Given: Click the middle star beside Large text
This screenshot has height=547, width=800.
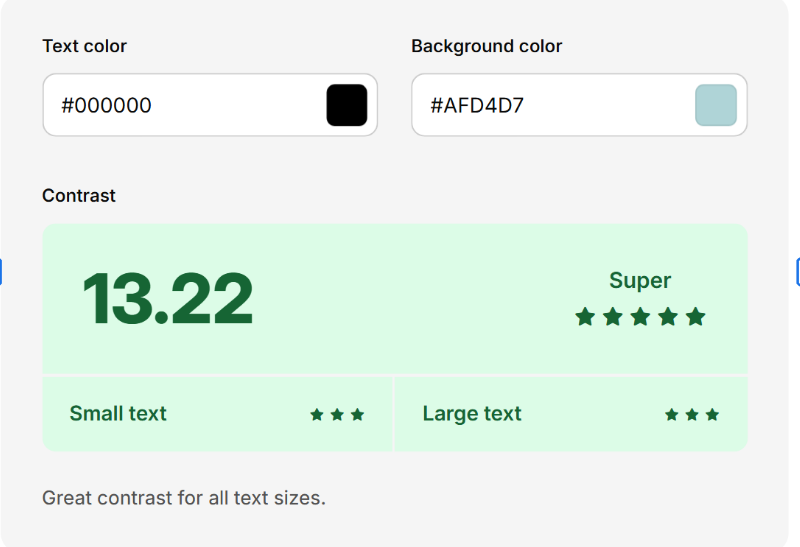Looking at the screenshot, I should coord(692,414).
